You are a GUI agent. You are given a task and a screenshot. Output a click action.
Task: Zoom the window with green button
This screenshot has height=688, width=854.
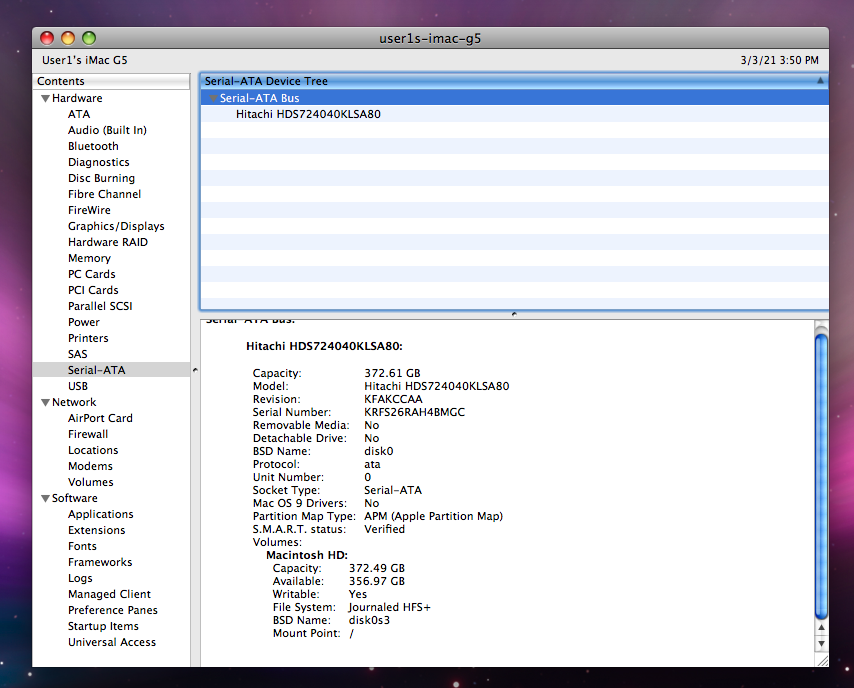coord(89,38)
